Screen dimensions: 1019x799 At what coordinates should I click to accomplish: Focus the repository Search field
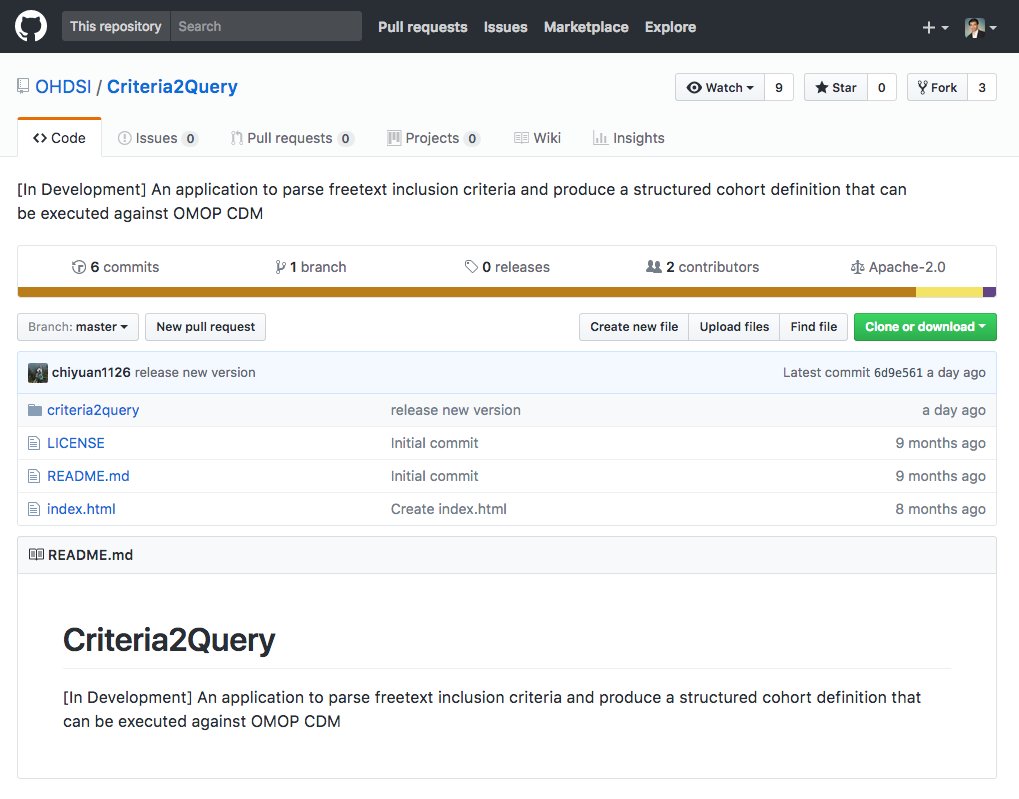(266, 27)
